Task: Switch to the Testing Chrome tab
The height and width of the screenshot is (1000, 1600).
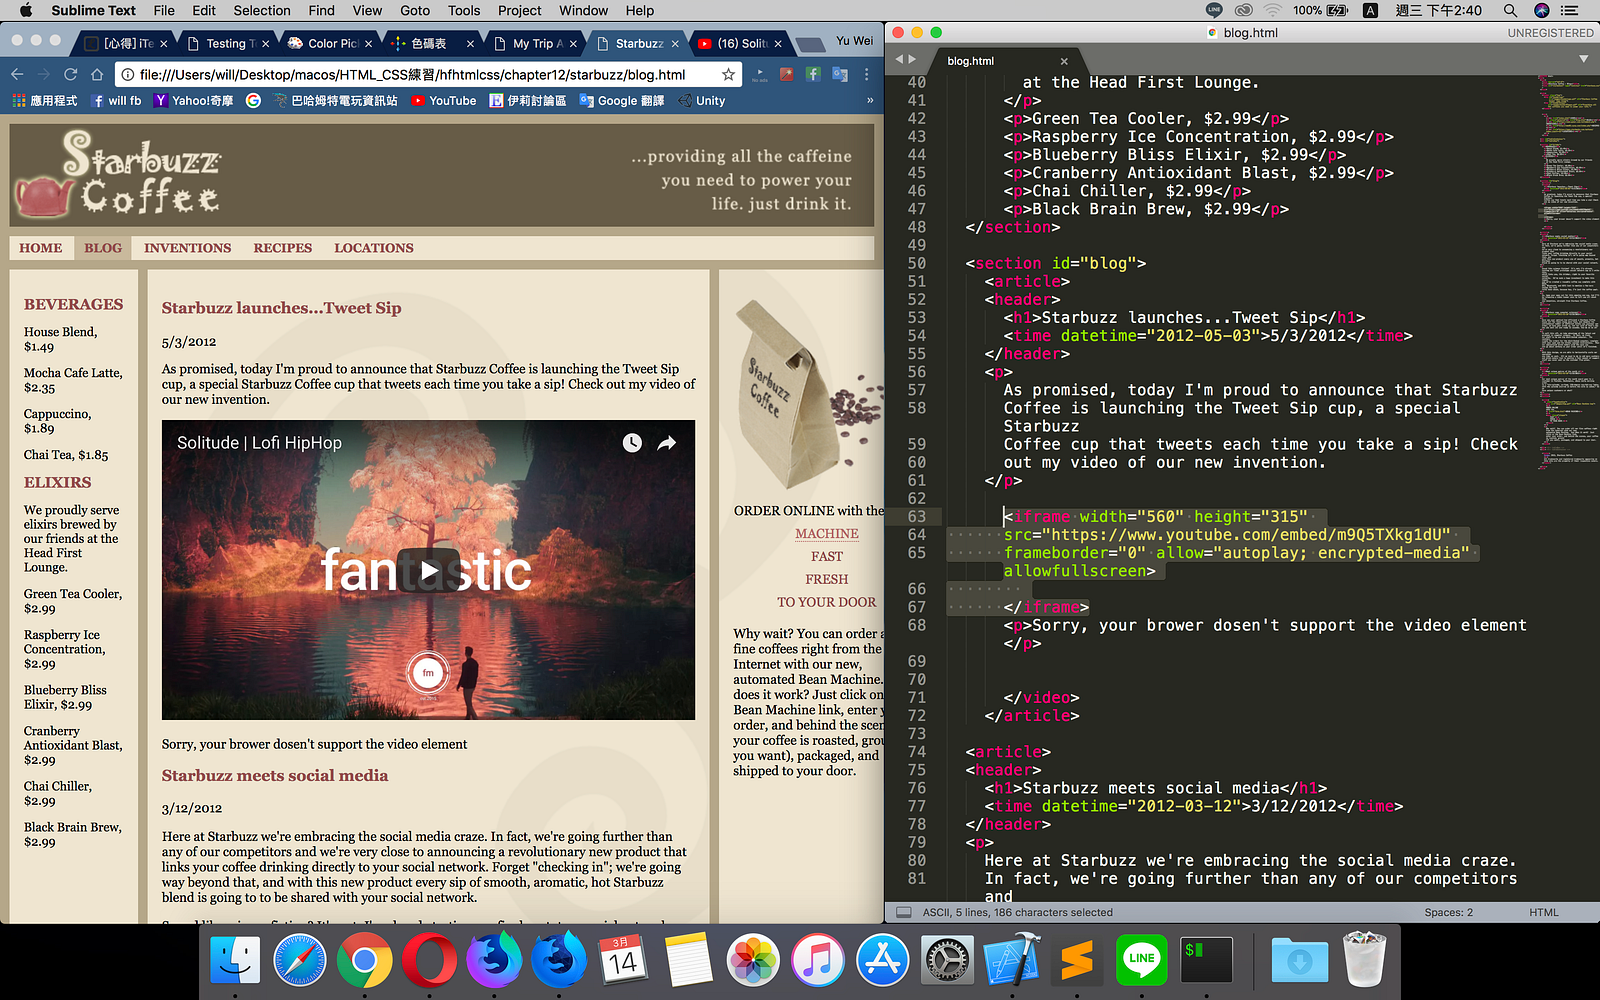Action: pyautogui.click(x=228, y=43)
